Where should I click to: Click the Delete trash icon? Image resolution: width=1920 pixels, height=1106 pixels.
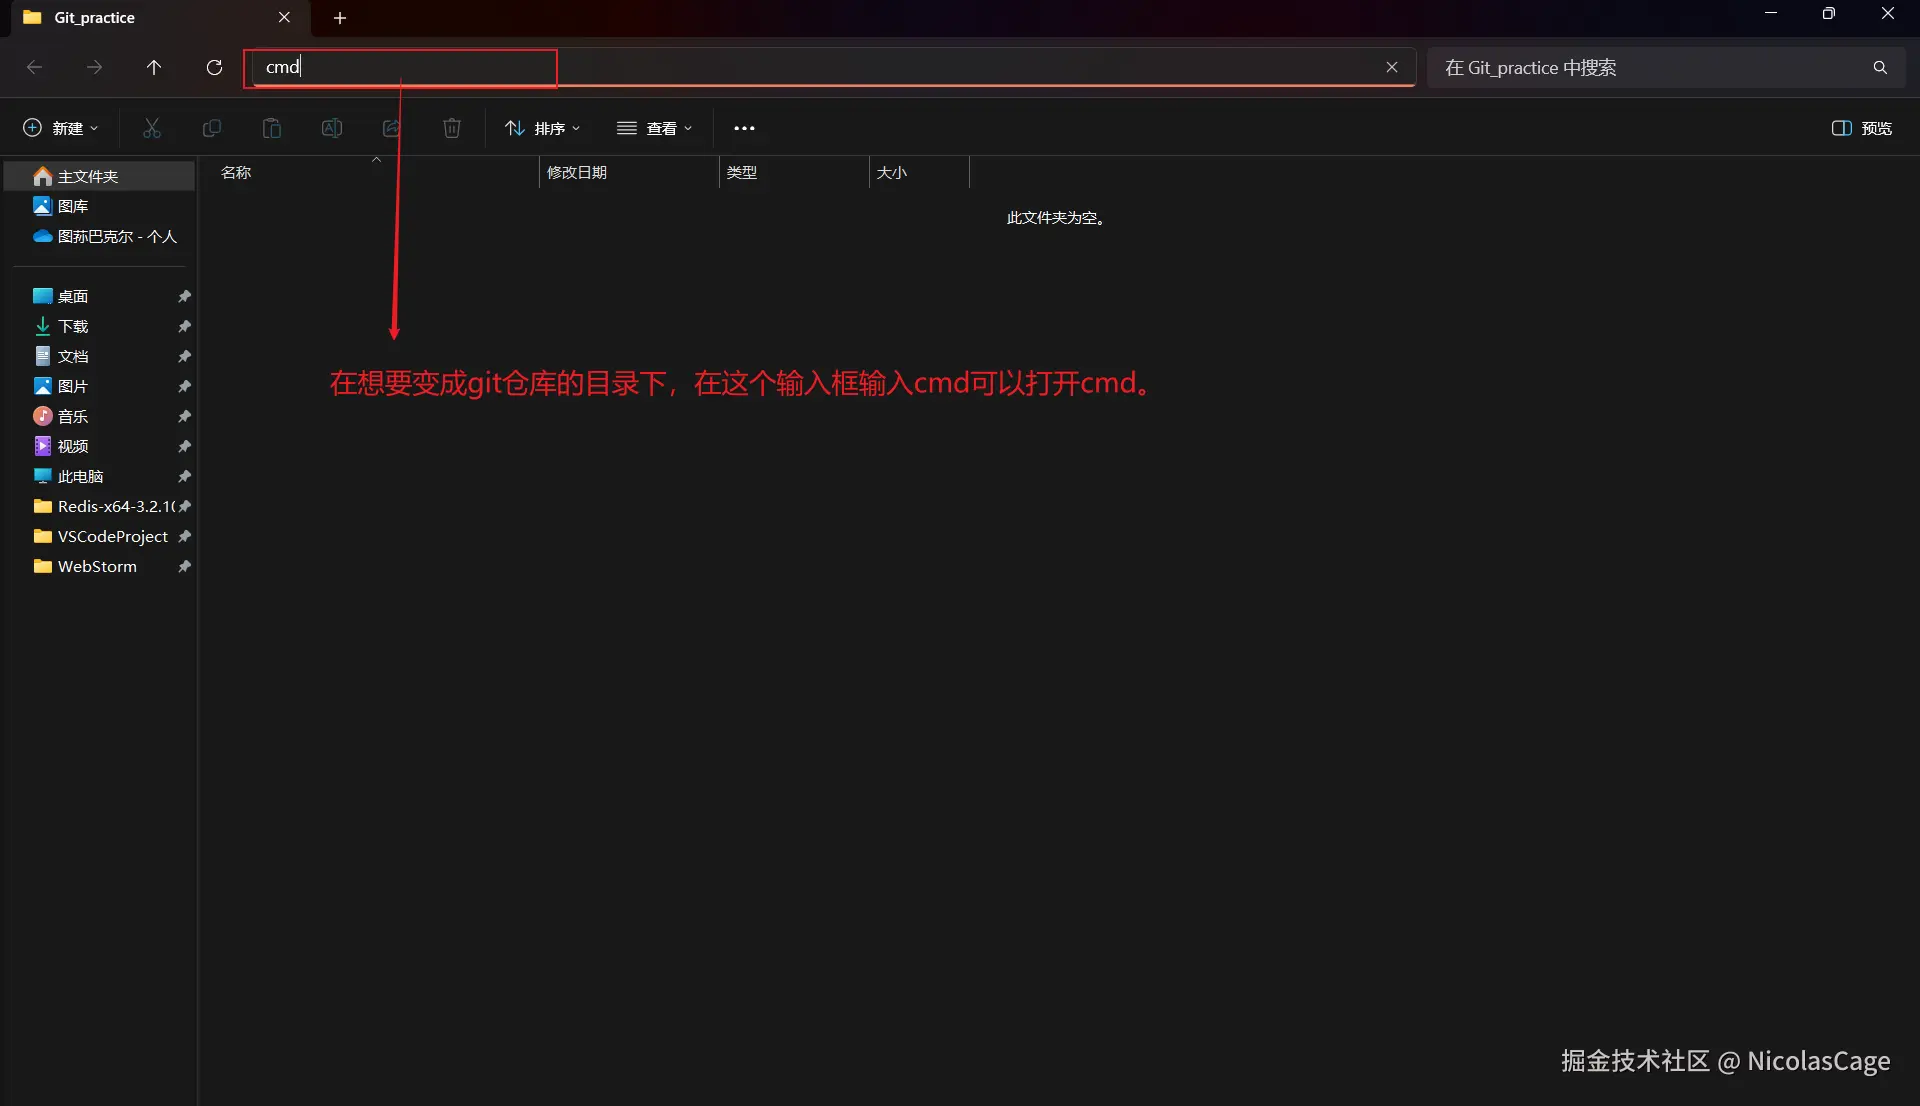[452, 128]
